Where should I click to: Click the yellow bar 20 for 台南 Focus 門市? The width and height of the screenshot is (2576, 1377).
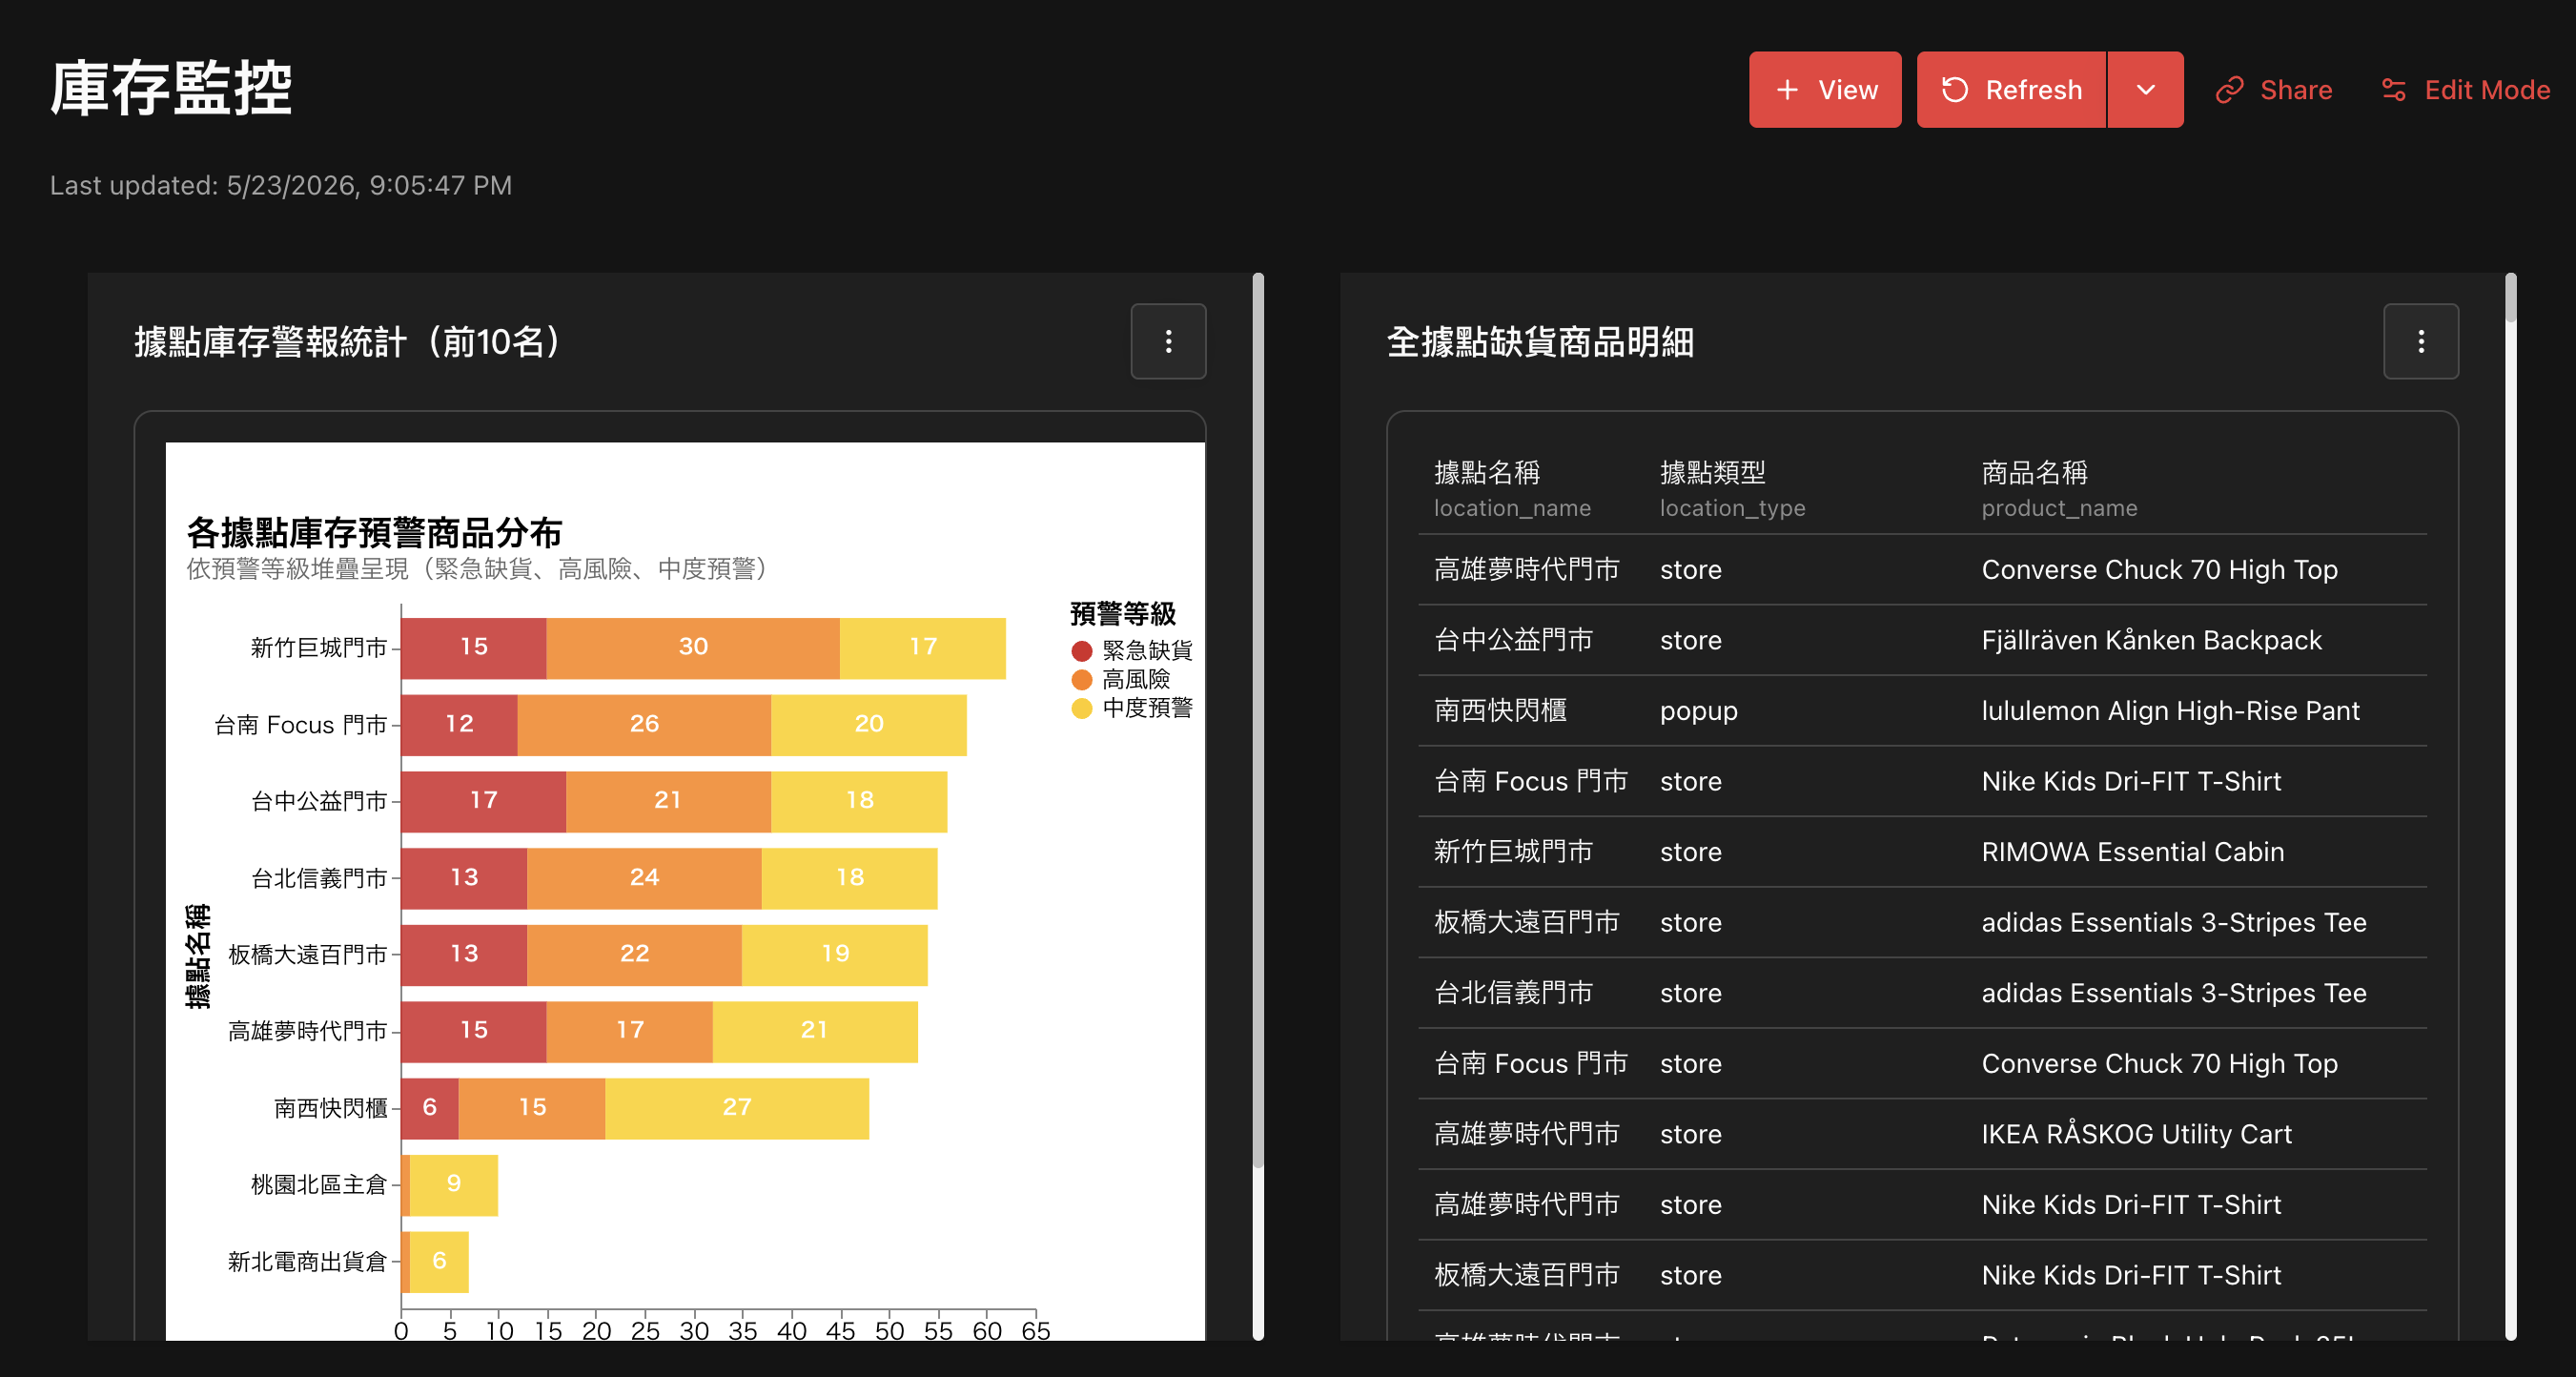[x=868, y=725]
